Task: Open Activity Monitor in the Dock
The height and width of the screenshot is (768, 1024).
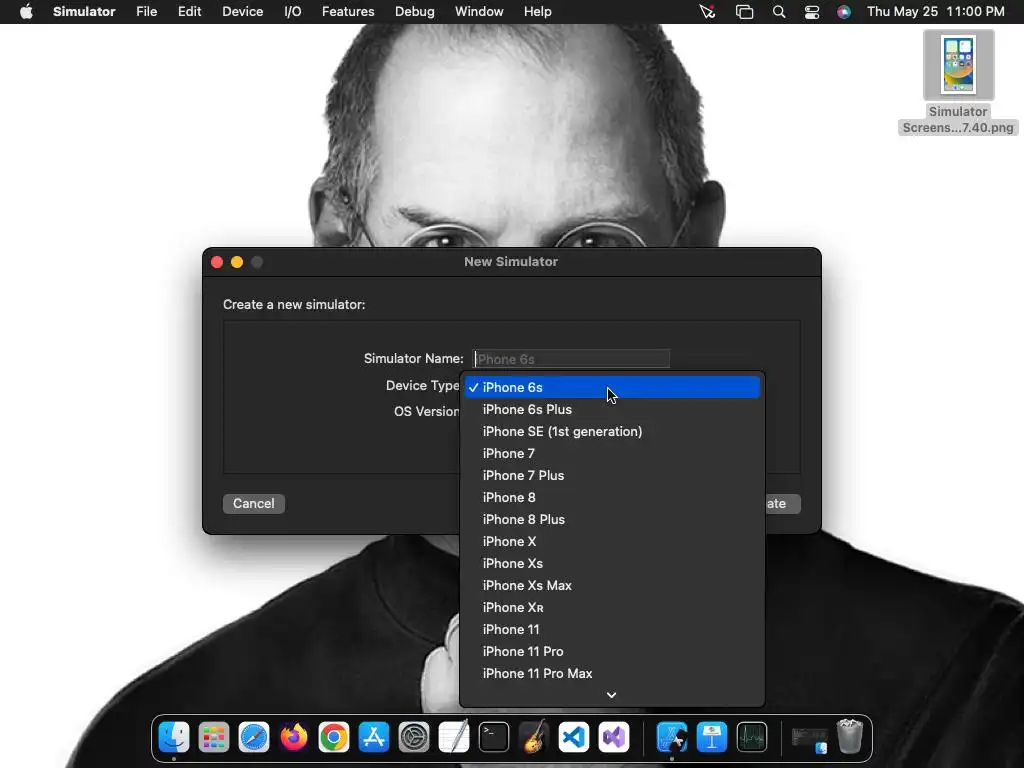Action: coord(752,737)
